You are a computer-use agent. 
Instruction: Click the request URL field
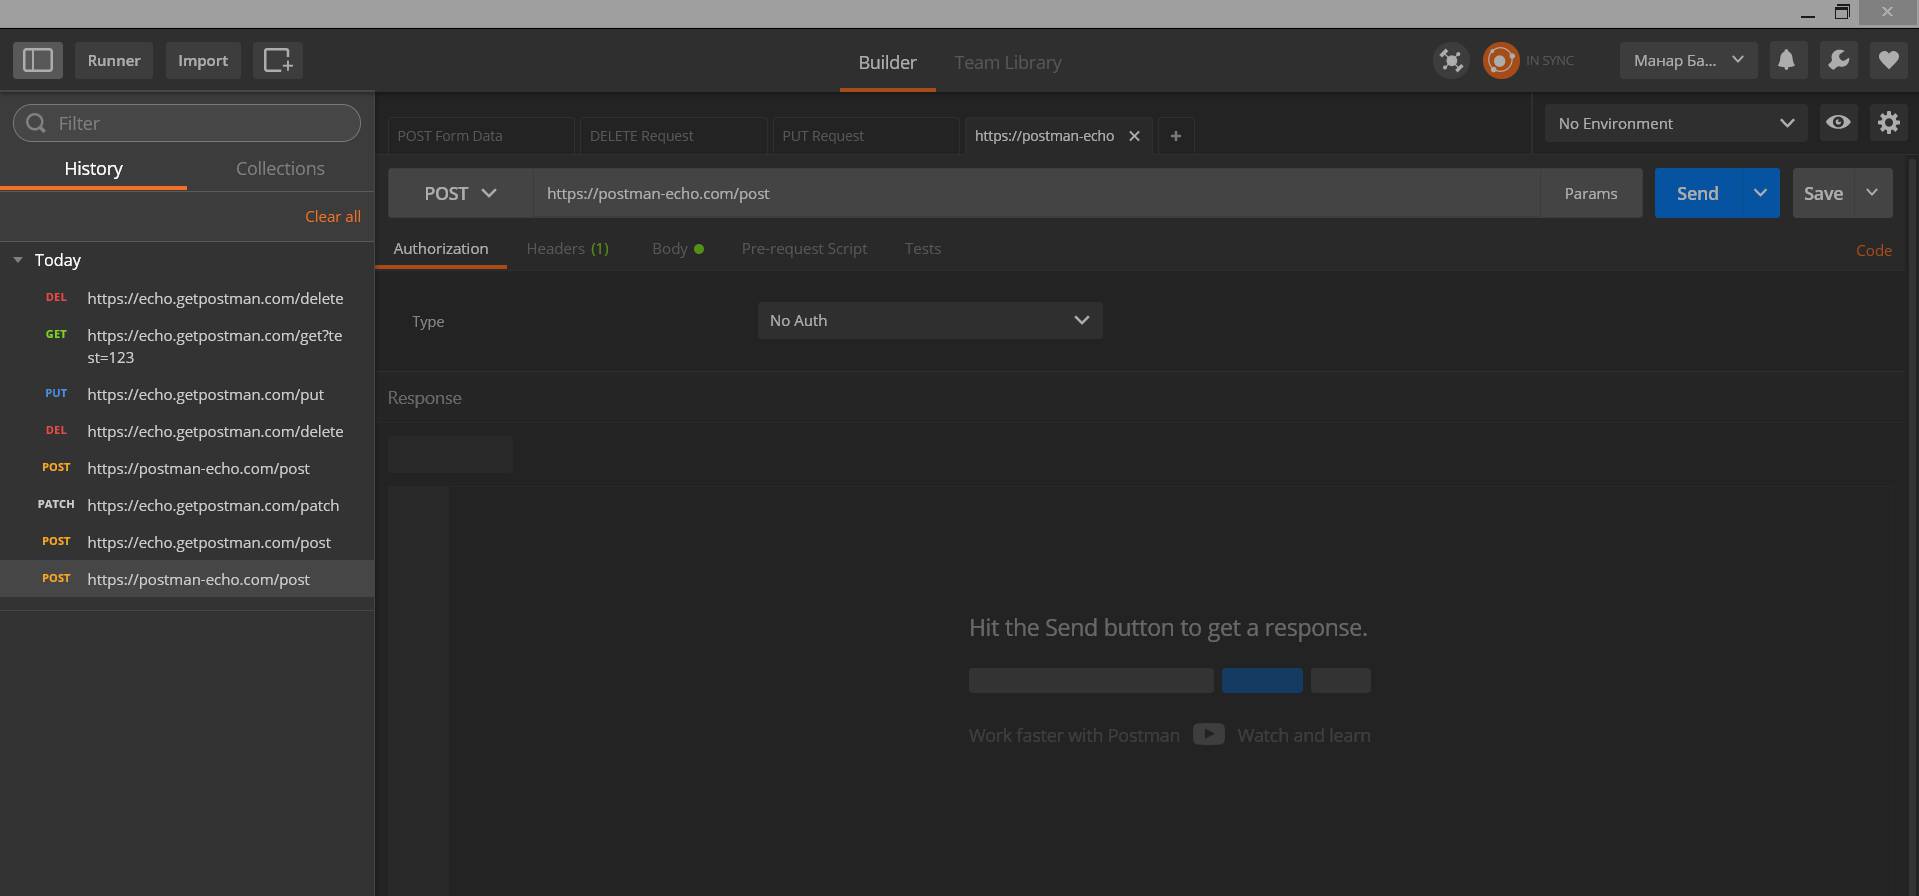(1037, 193)
